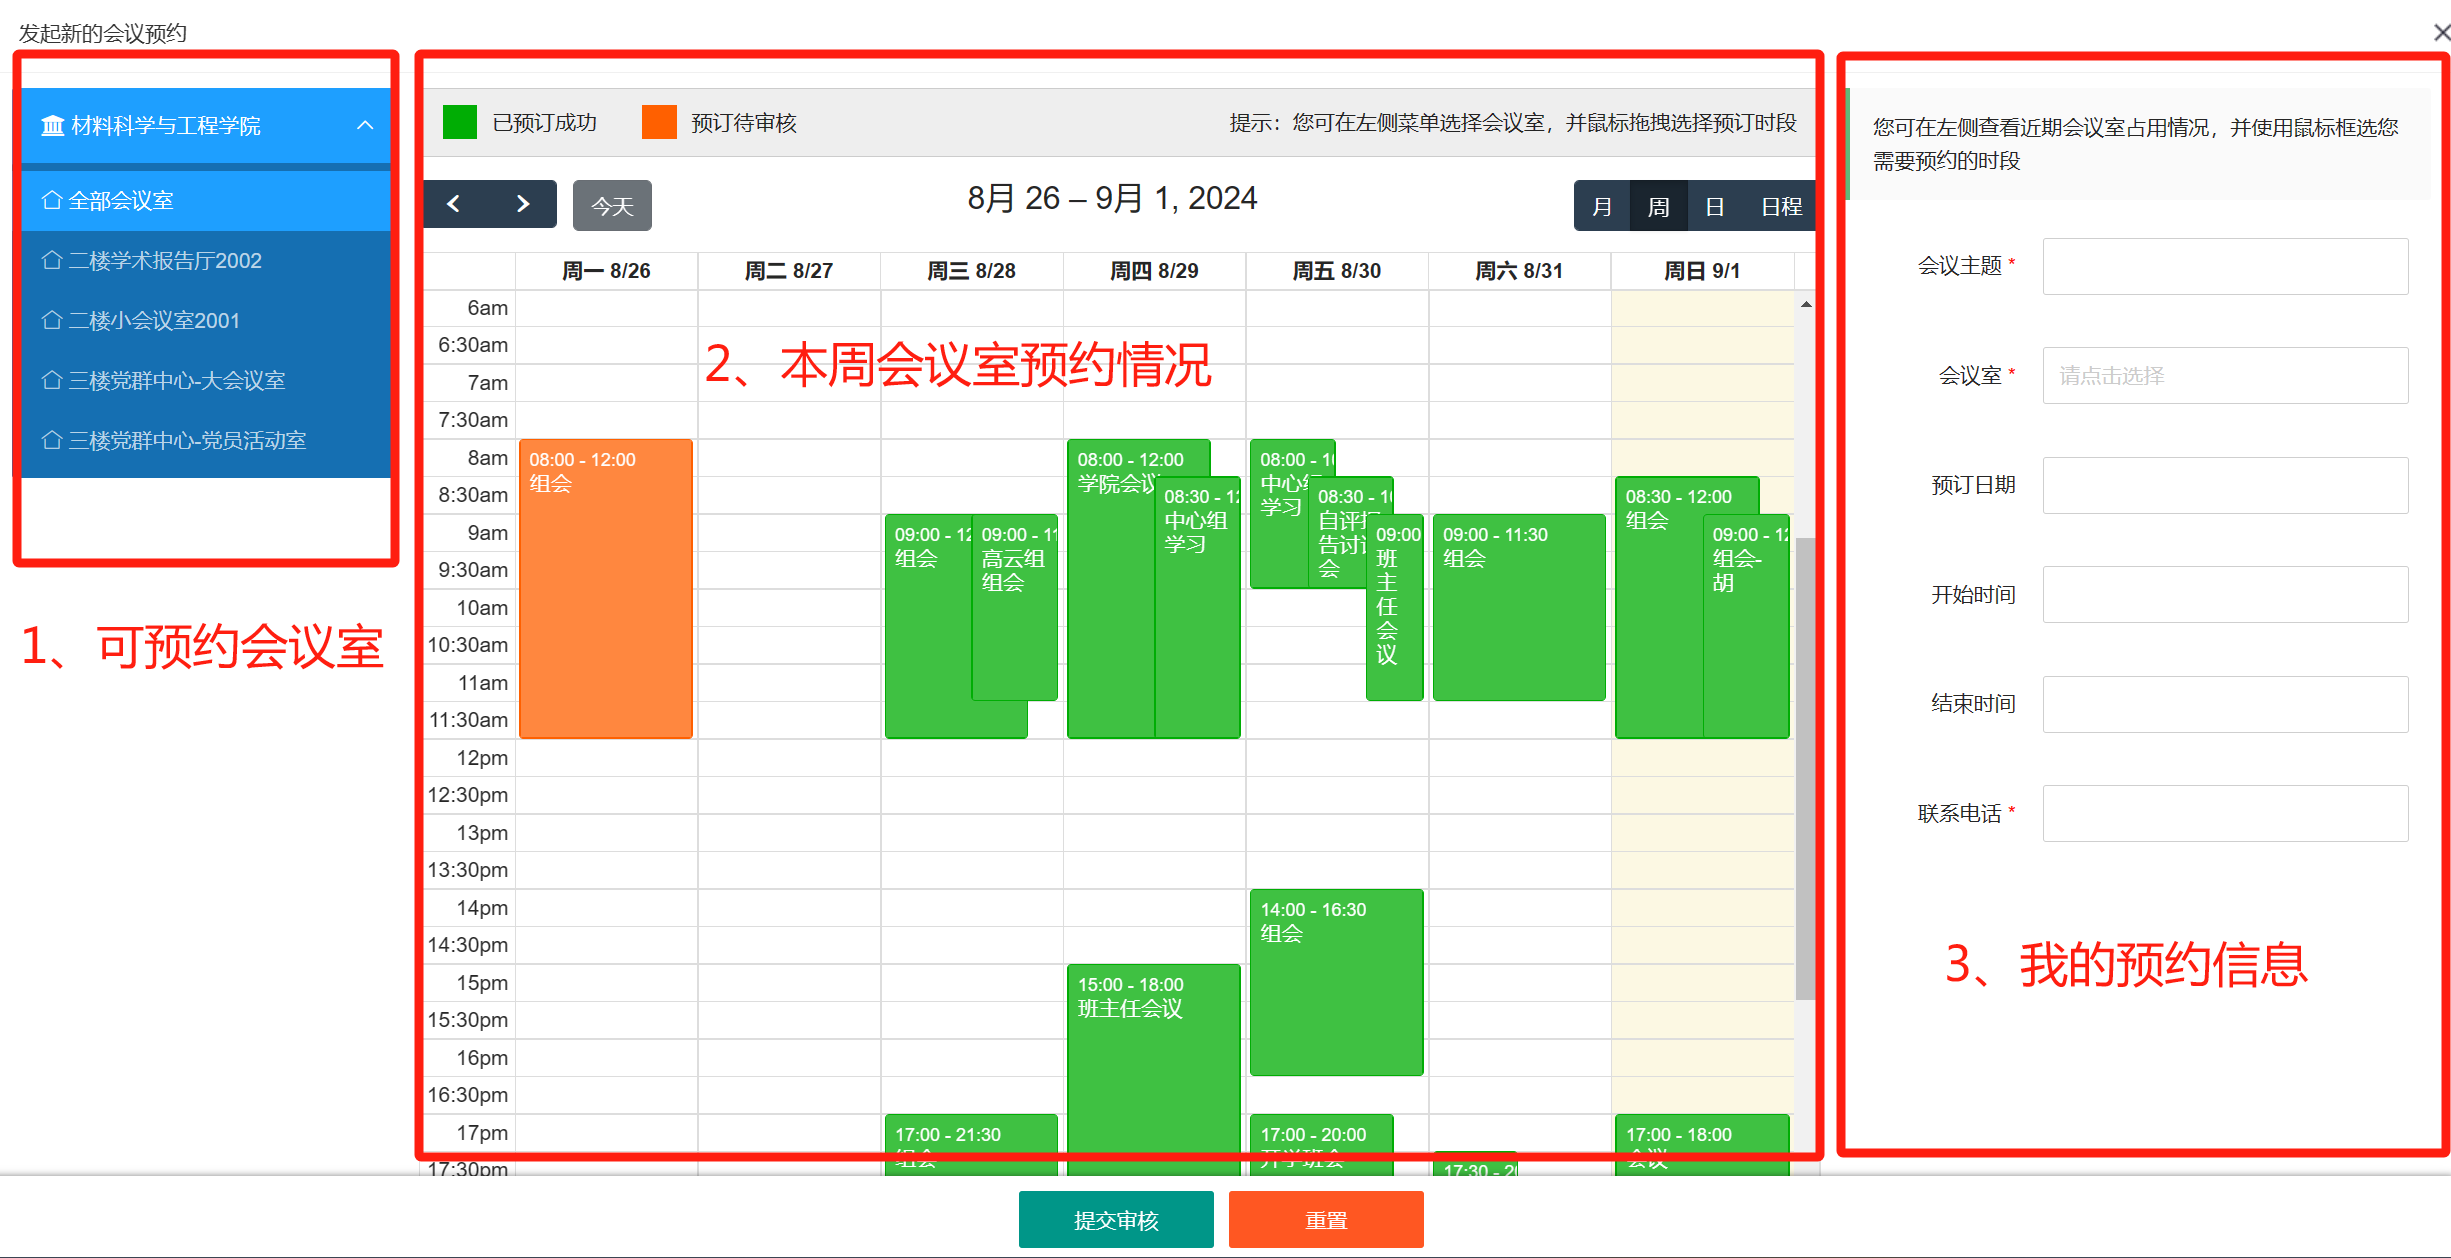Jump to today with the 今天 button
This screenshot has height=1258, width=2451.
click(612, 206)
